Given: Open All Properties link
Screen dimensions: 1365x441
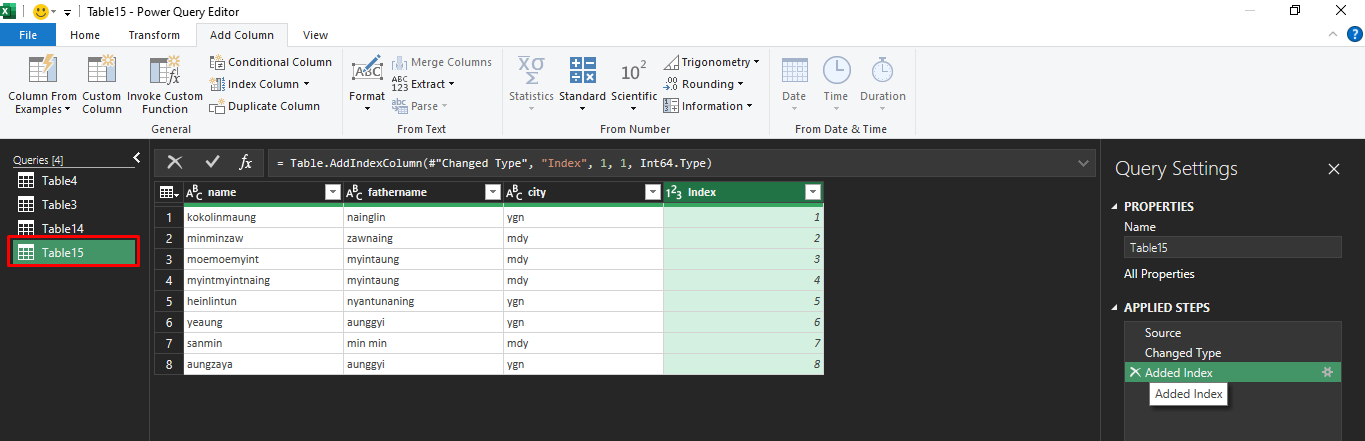Looking at the screenshot, I should coord(1159,273).
